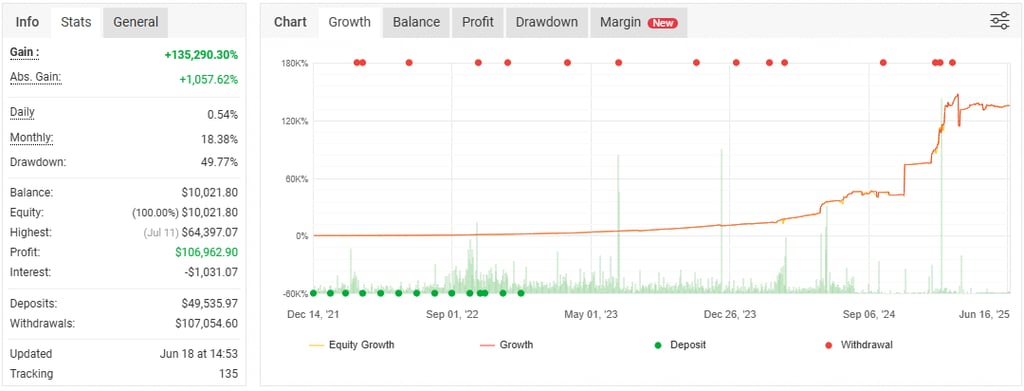Click the Sep 01, '22 date label
Viewport: 1024px width, 391px height.
(x=453, y=315)
